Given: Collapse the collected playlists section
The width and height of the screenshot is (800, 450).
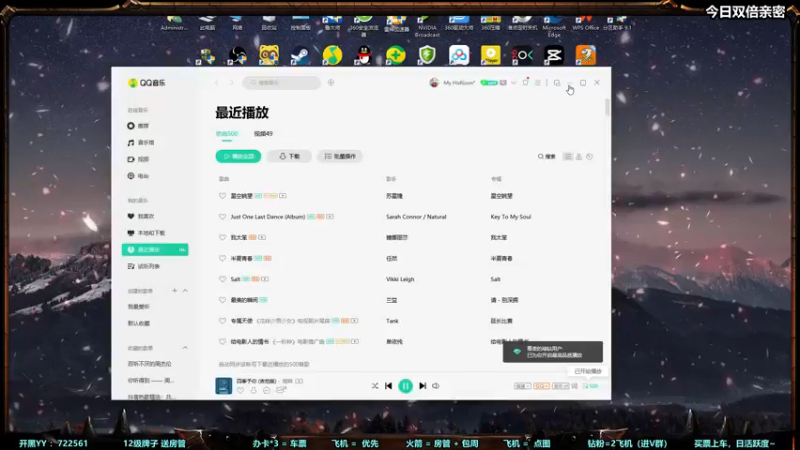Looking at the screenshot, I should [x=185, y=348].
